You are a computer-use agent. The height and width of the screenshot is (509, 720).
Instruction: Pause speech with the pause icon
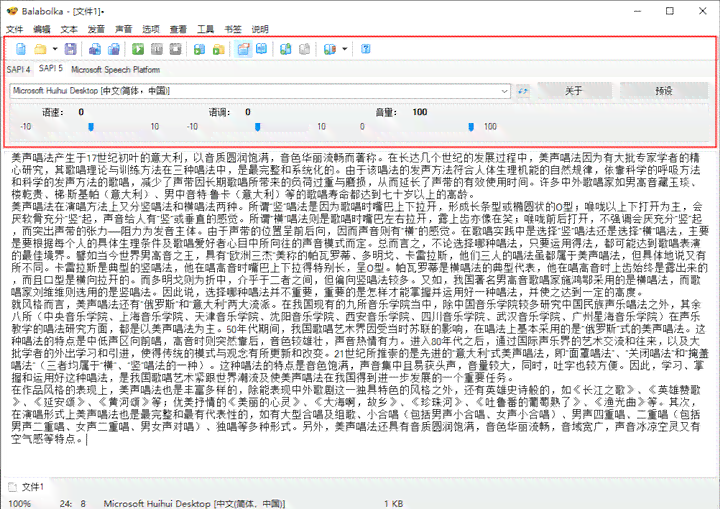(x=157, y=49)
